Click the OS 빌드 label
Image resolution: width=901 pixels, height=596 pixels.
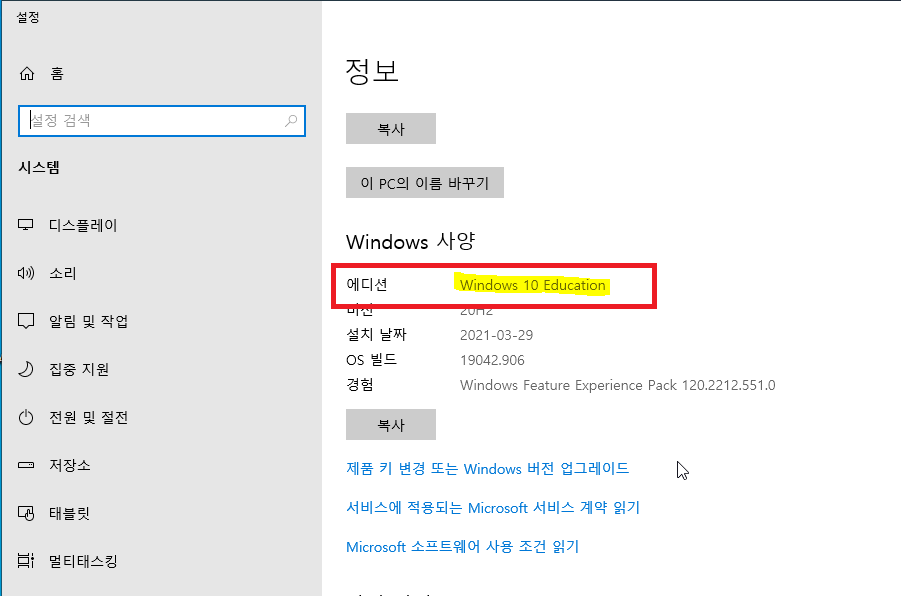tap(371, 360)
